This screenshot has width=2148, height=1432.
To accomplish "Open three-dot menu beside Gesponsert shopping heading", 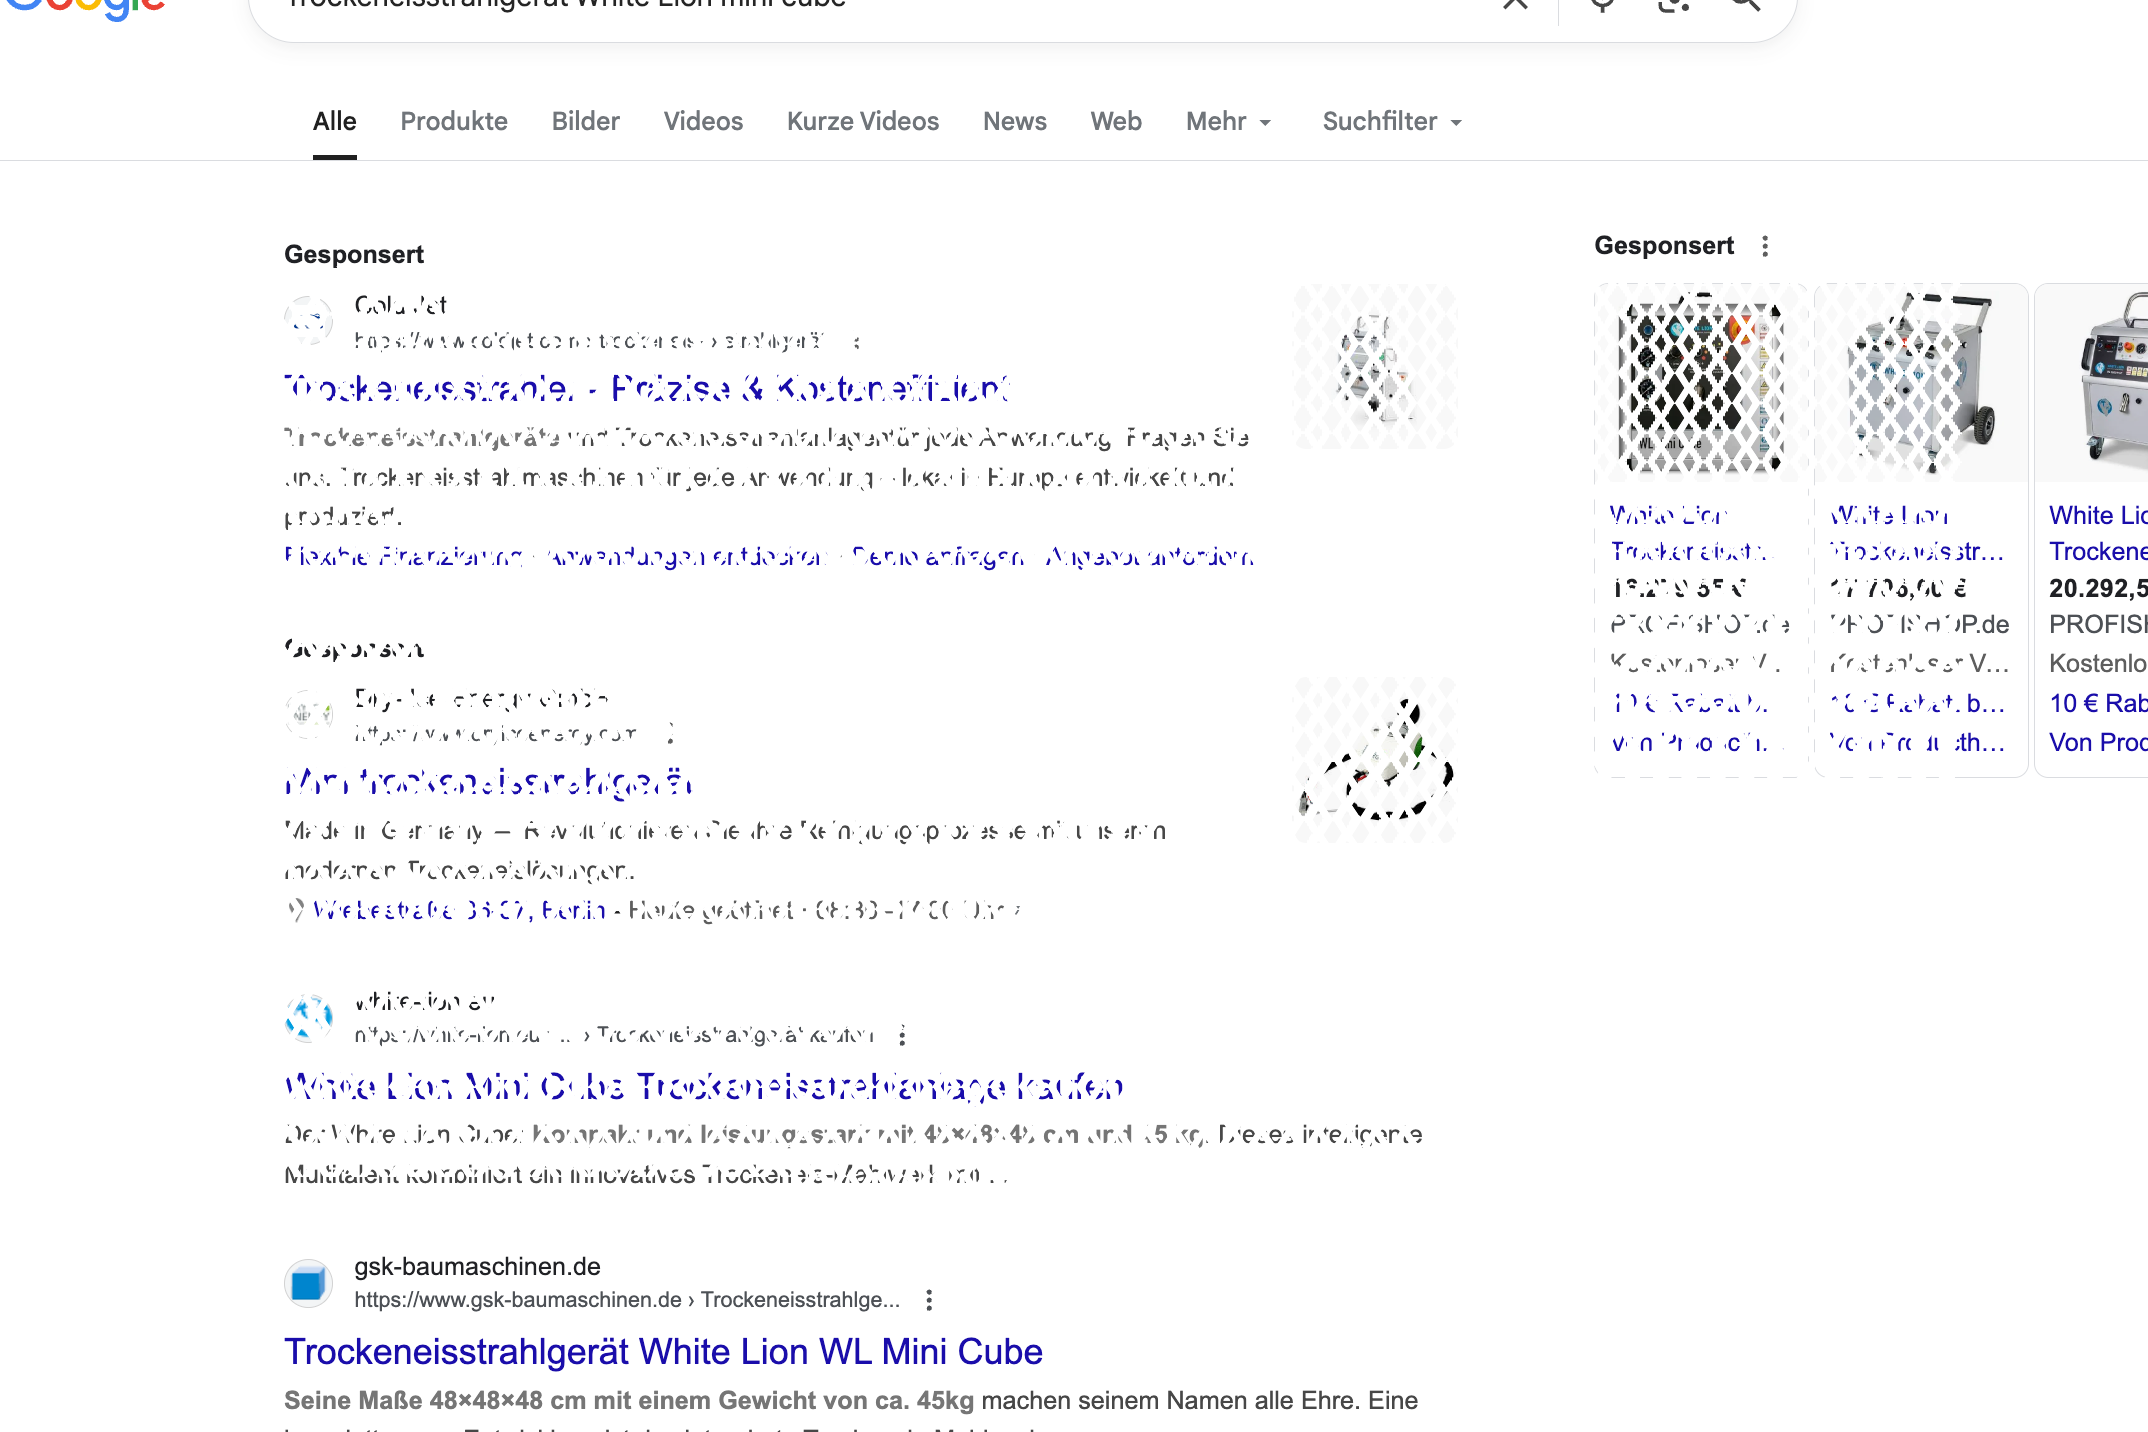I will pyautogui.click(x=1765, y=246).
